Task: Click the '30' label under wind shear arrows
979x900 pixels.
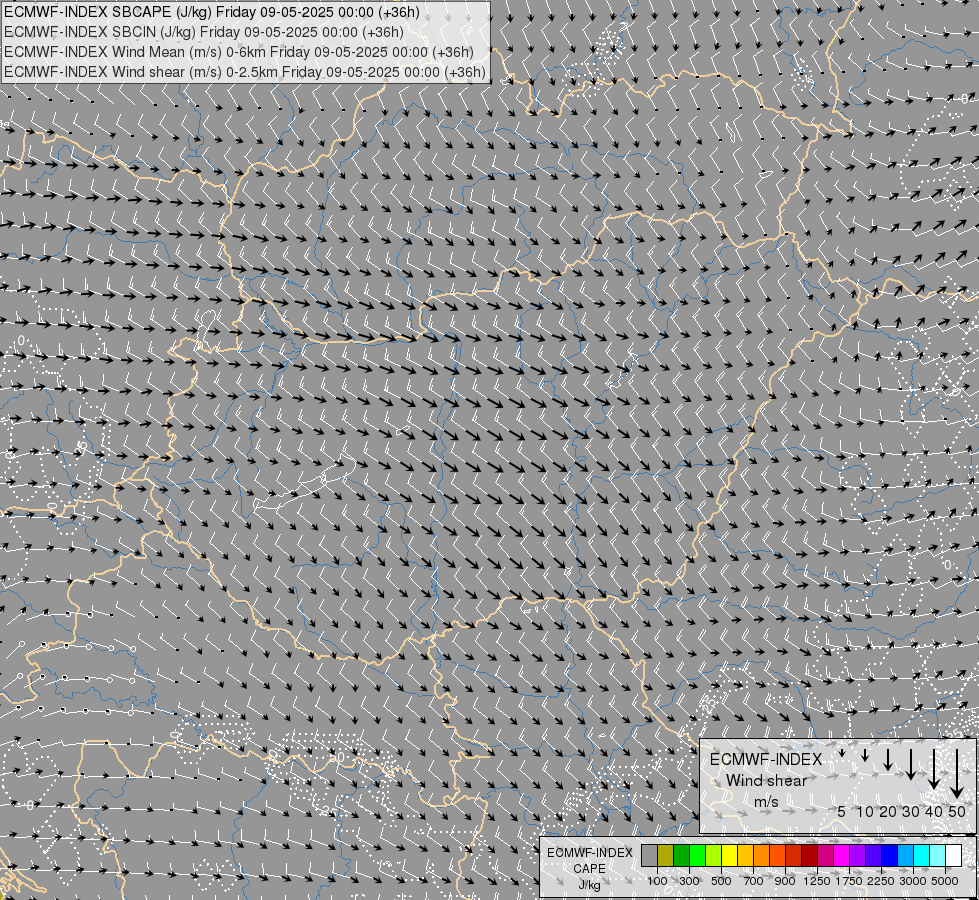Action: coord(910,811)
